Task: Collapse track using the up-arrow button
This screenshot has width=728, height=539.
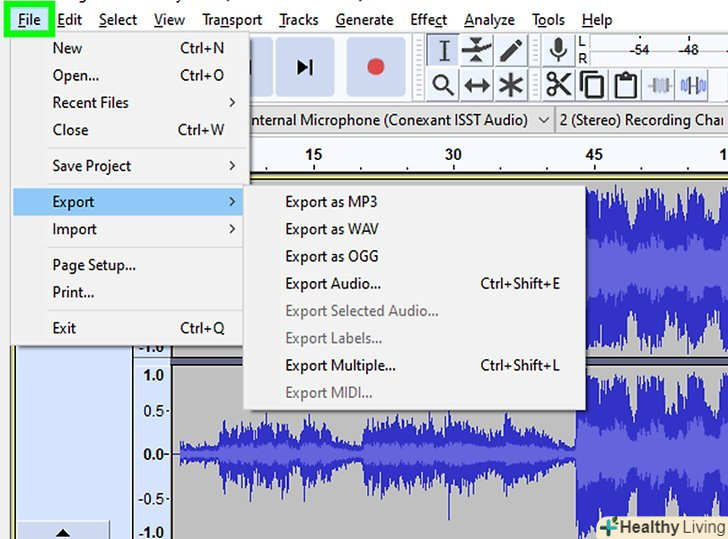Action: (x=61, y=532)
